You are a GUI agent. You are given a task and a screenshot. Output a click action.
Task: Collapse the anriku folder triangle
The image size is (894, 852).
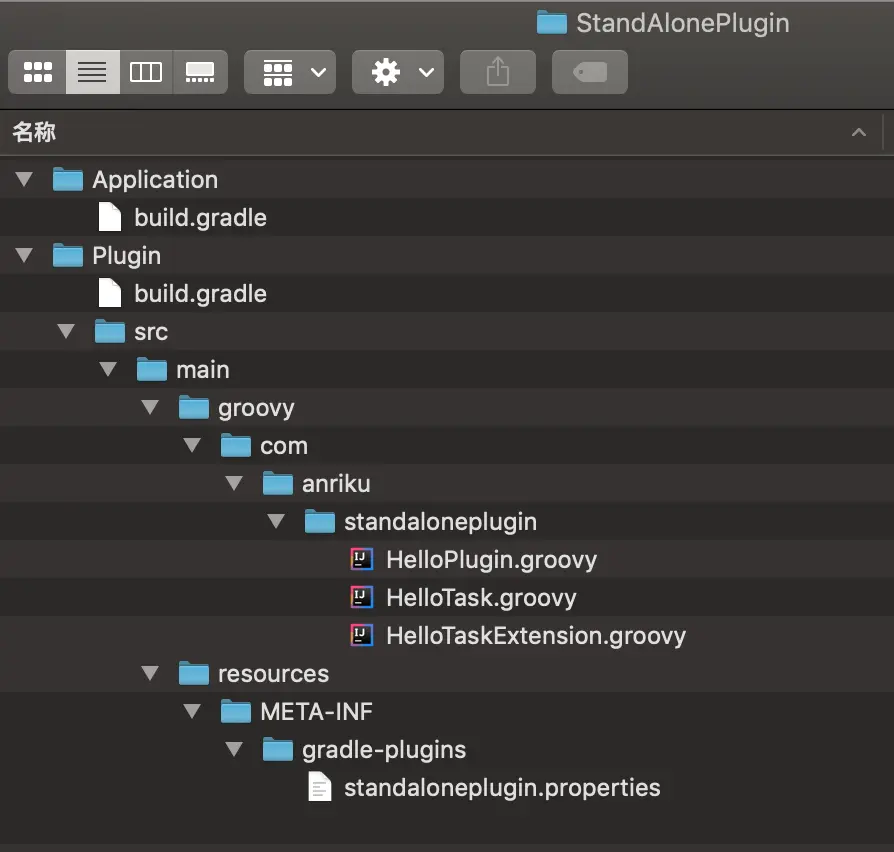234,483
